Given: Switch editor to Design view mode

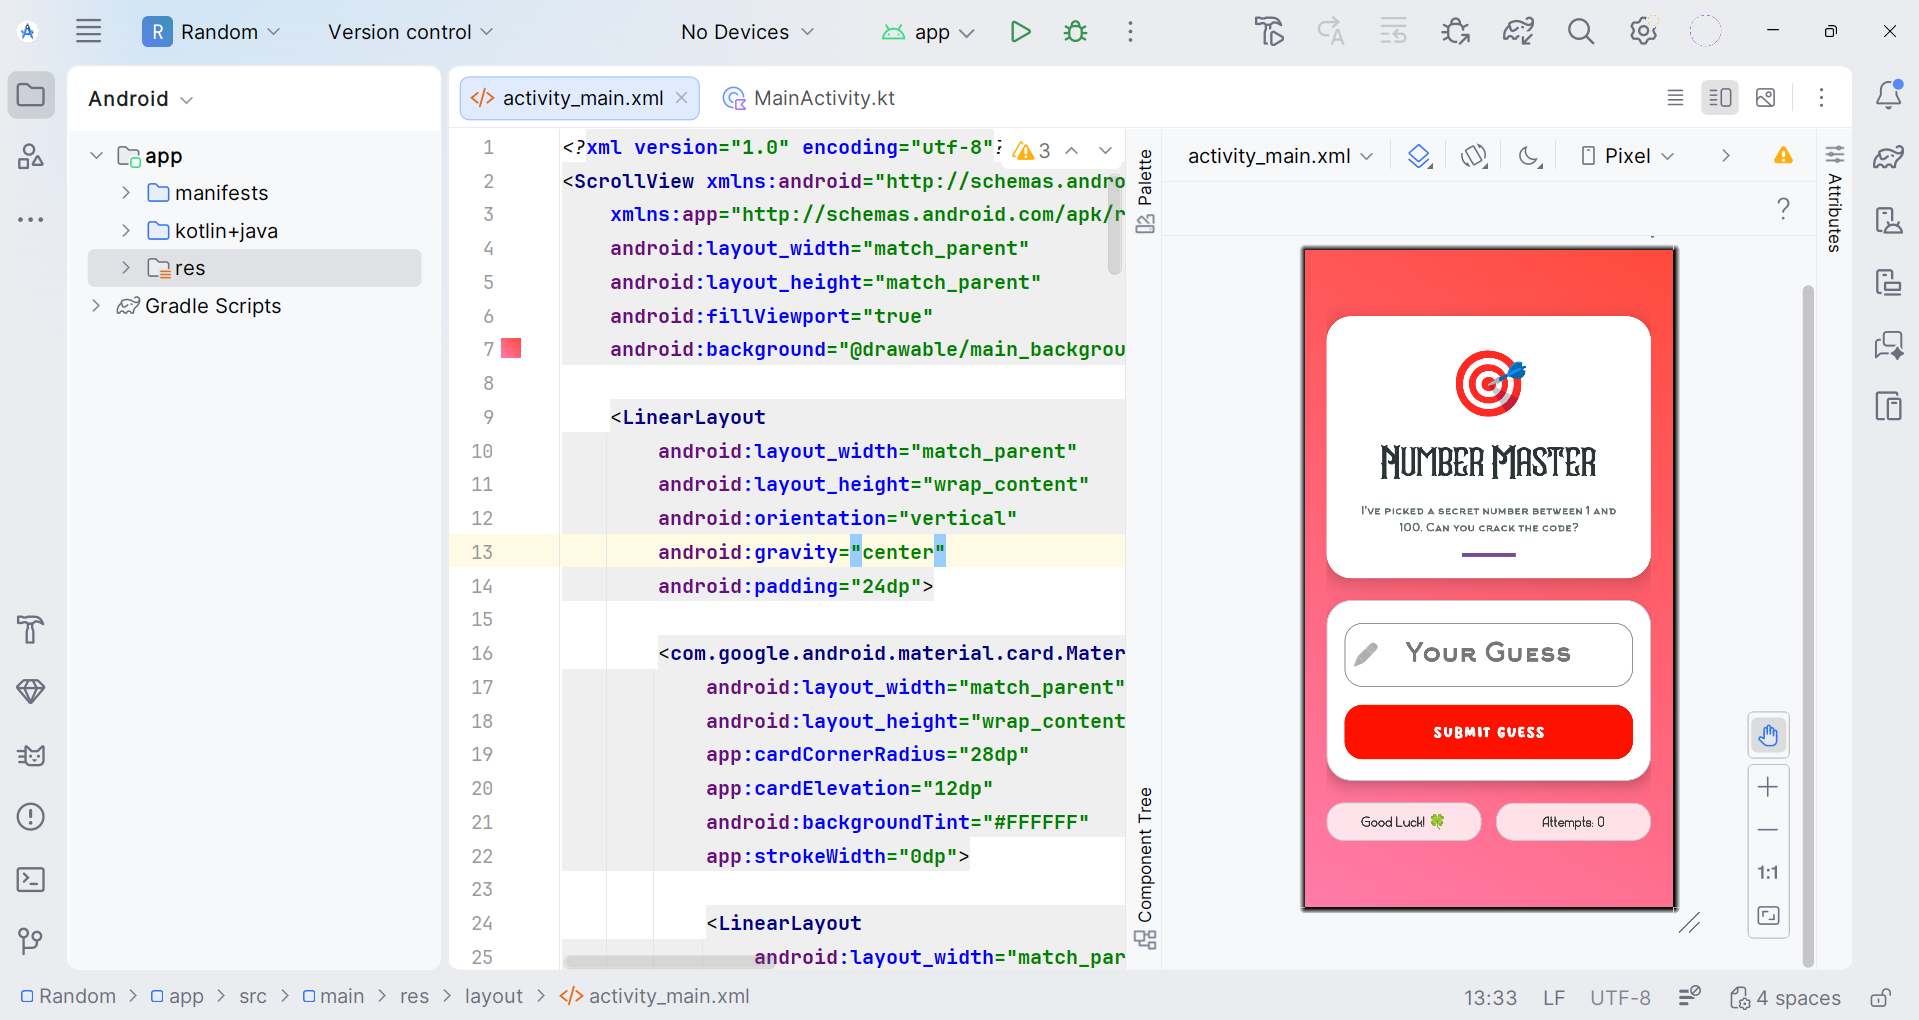Looking at the screenshot, I should tap(1766, 98).
